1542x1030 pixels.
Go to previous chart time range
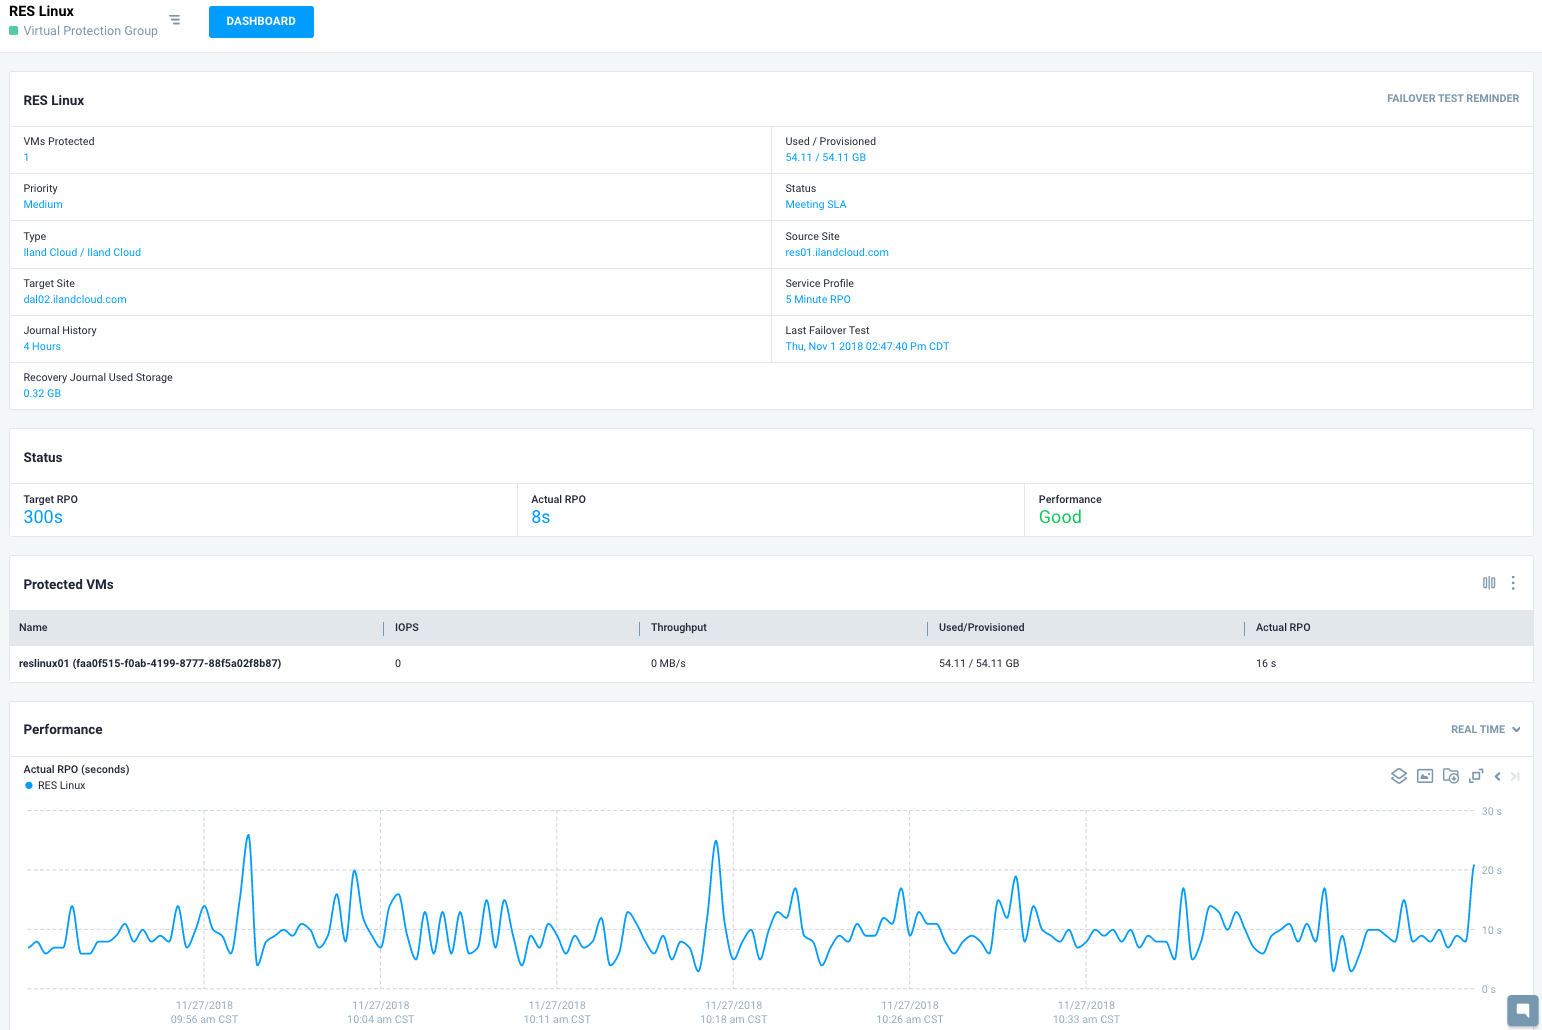(x=1497, y=776)
